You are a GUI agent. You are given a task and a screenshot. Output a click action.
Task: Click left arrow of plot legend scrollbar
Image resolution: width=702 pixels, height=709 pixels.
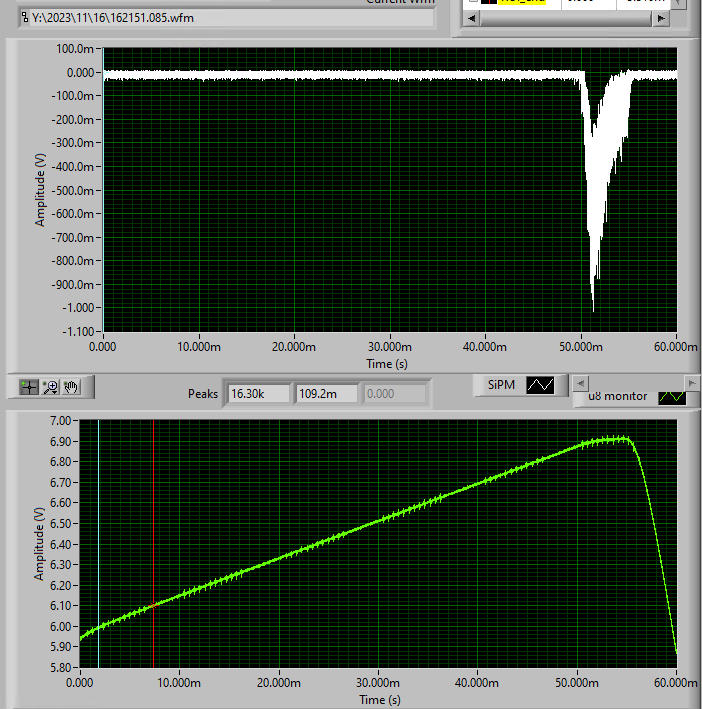[581, 383]
